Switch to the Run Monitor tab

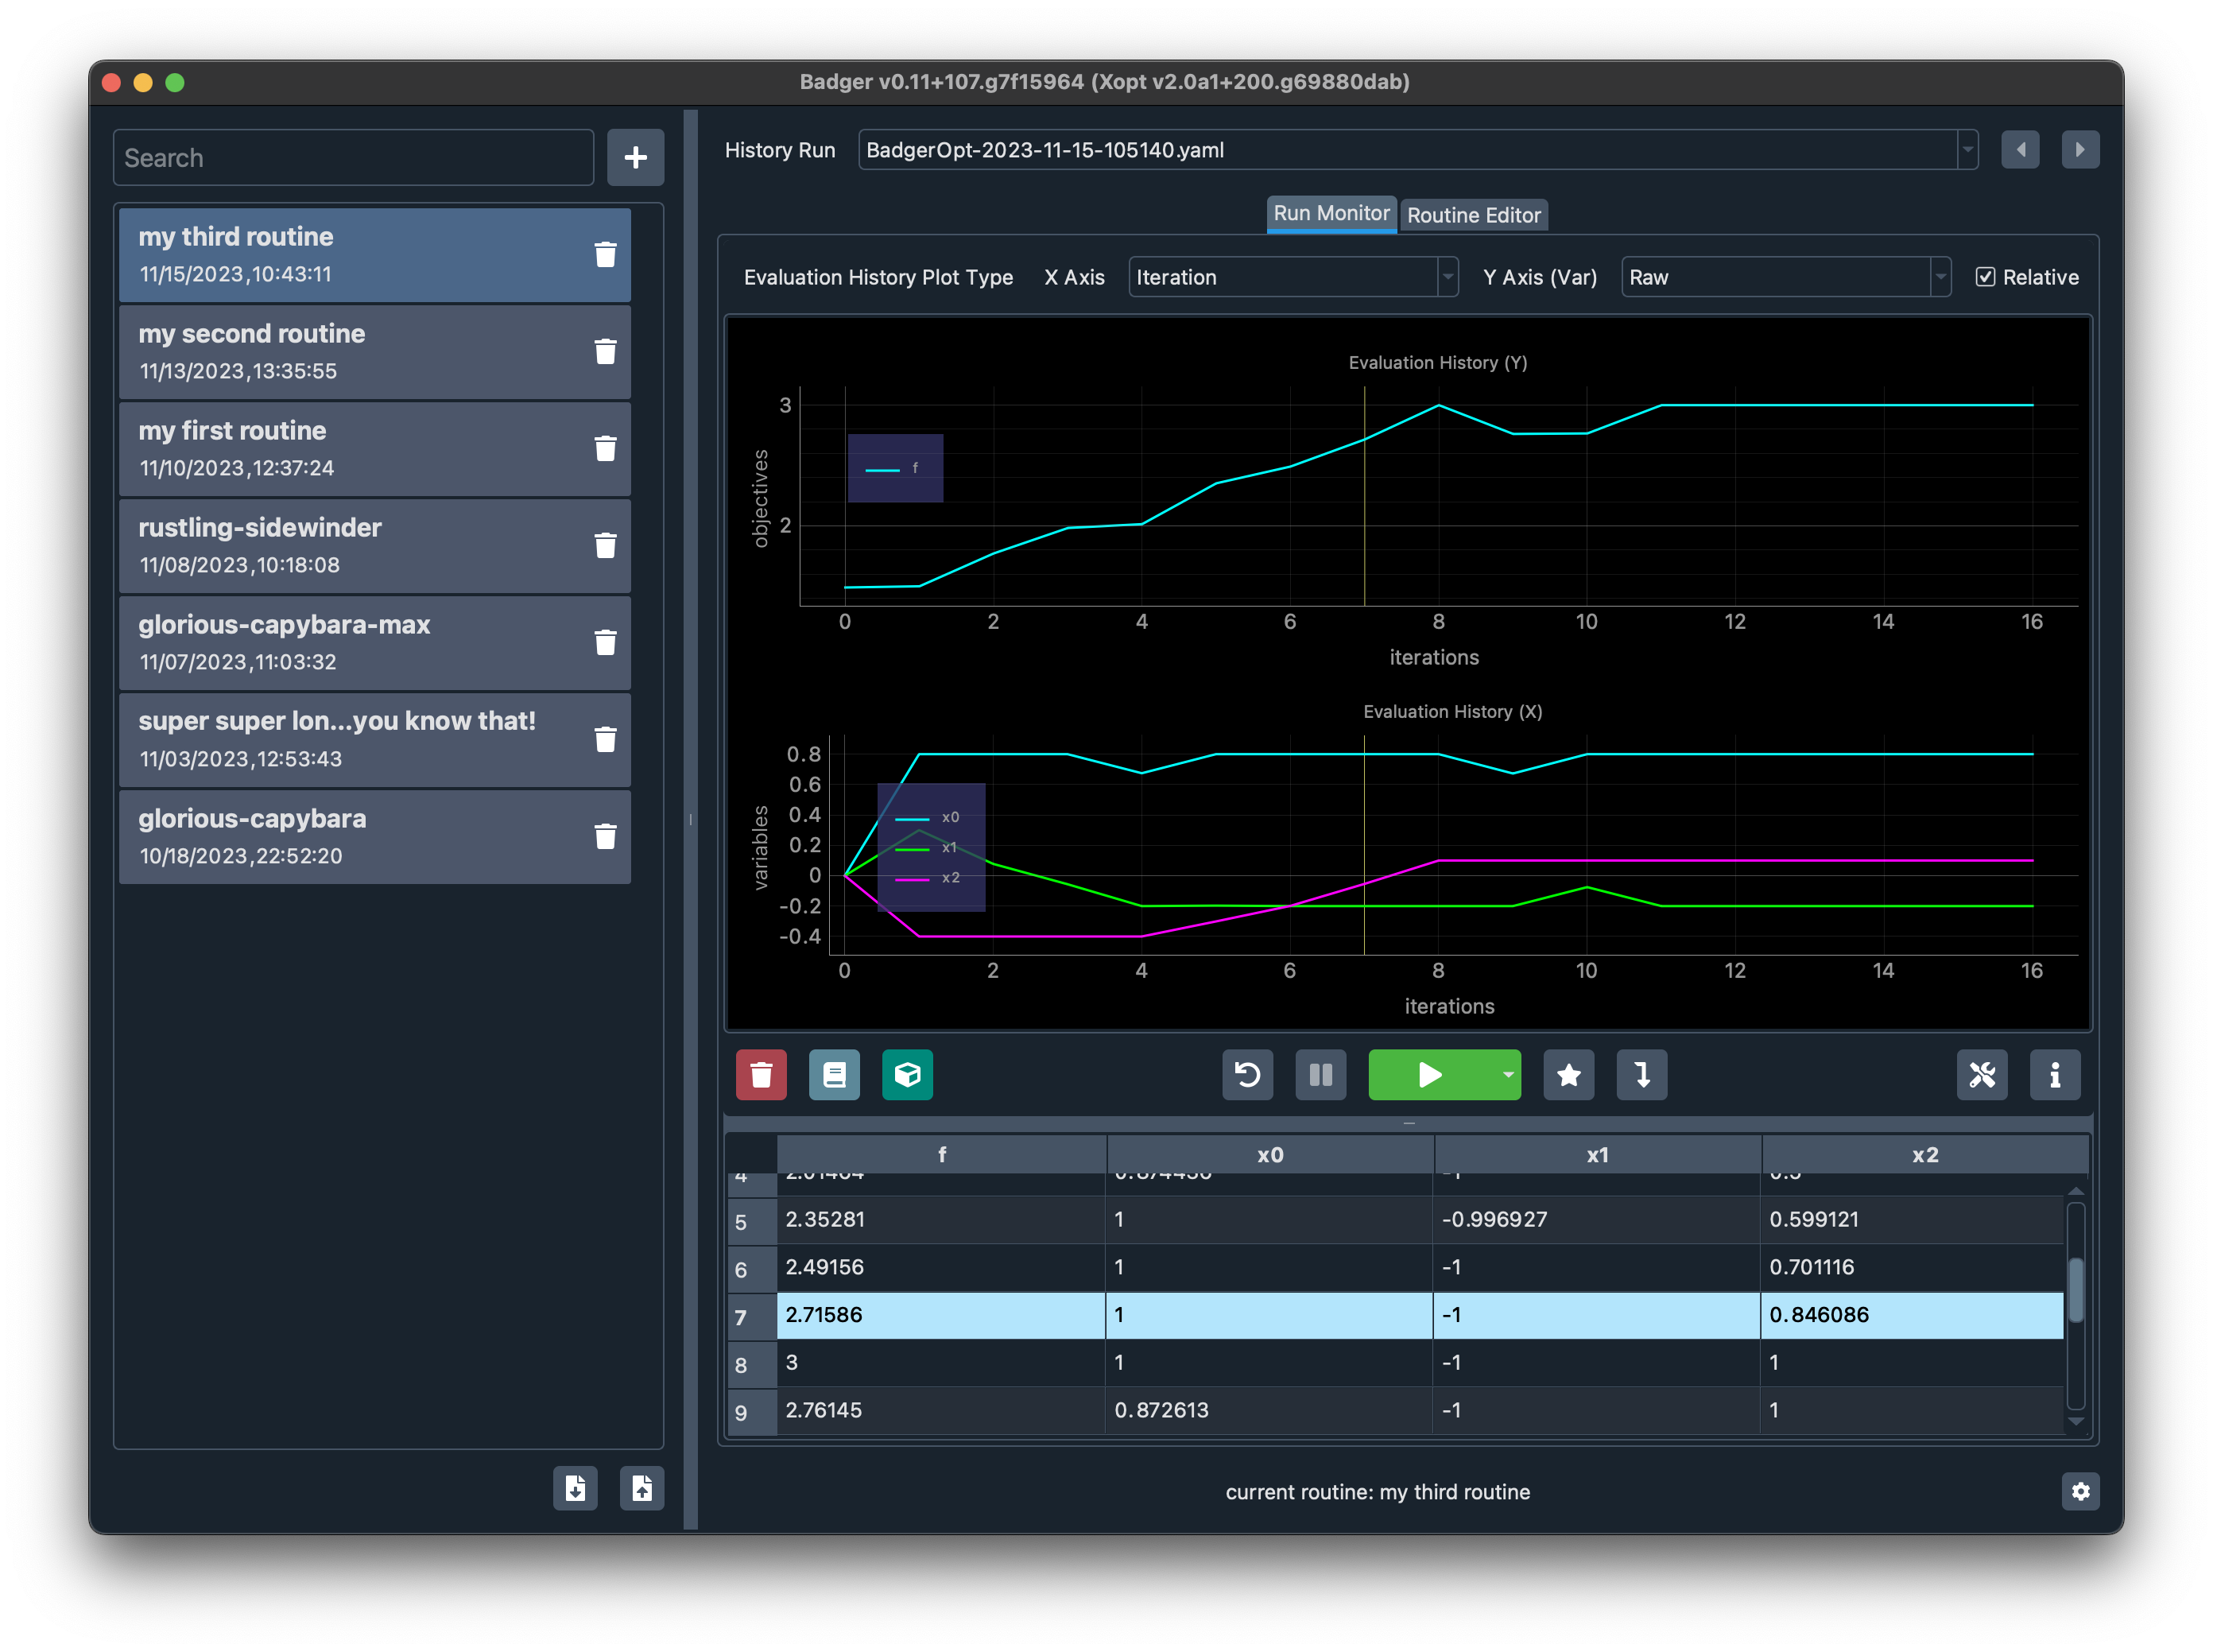pos(1330,211)
